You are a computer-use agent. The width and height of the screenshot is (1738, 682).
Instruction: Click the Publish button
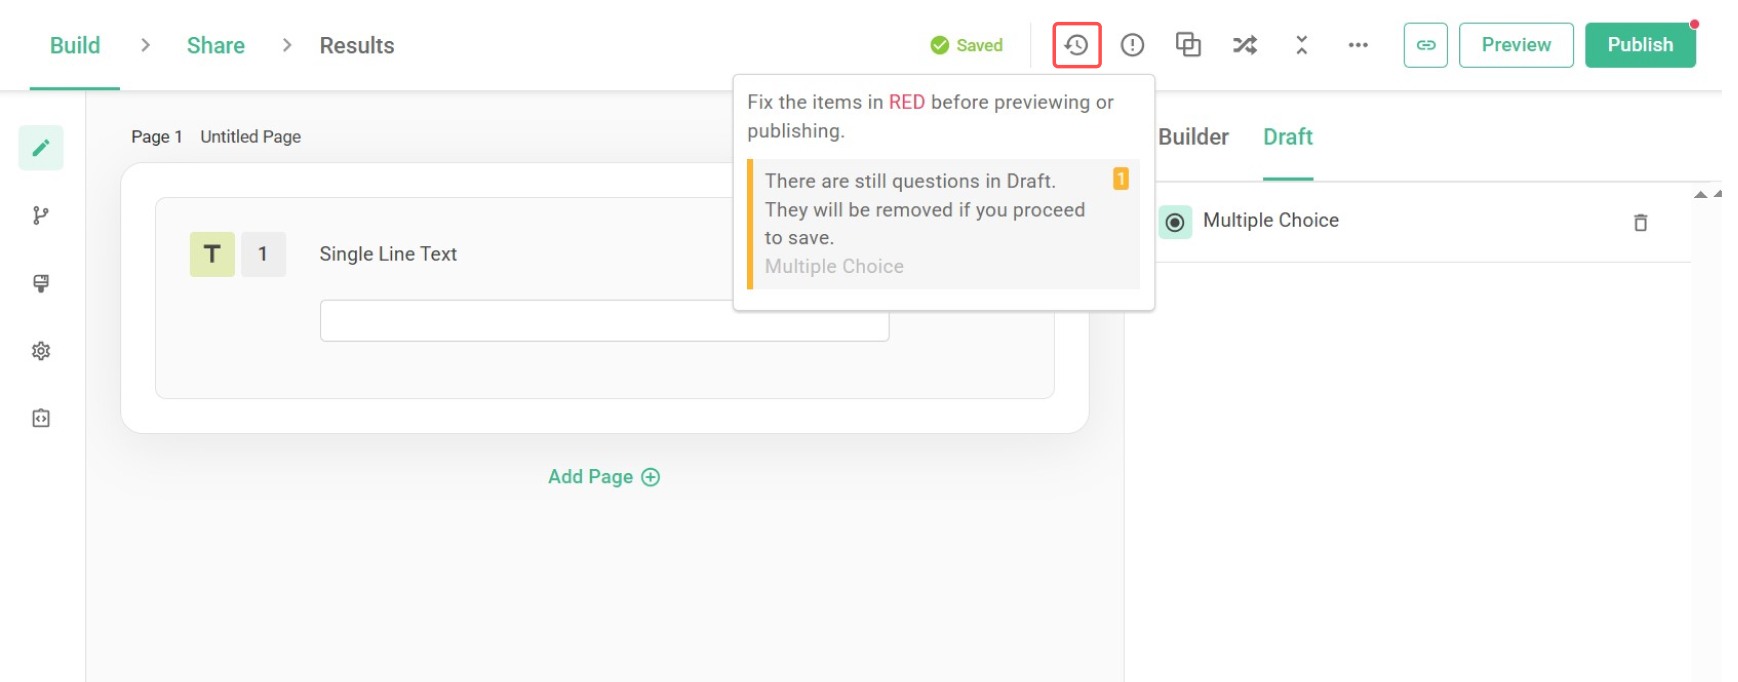pos(1640,45)
